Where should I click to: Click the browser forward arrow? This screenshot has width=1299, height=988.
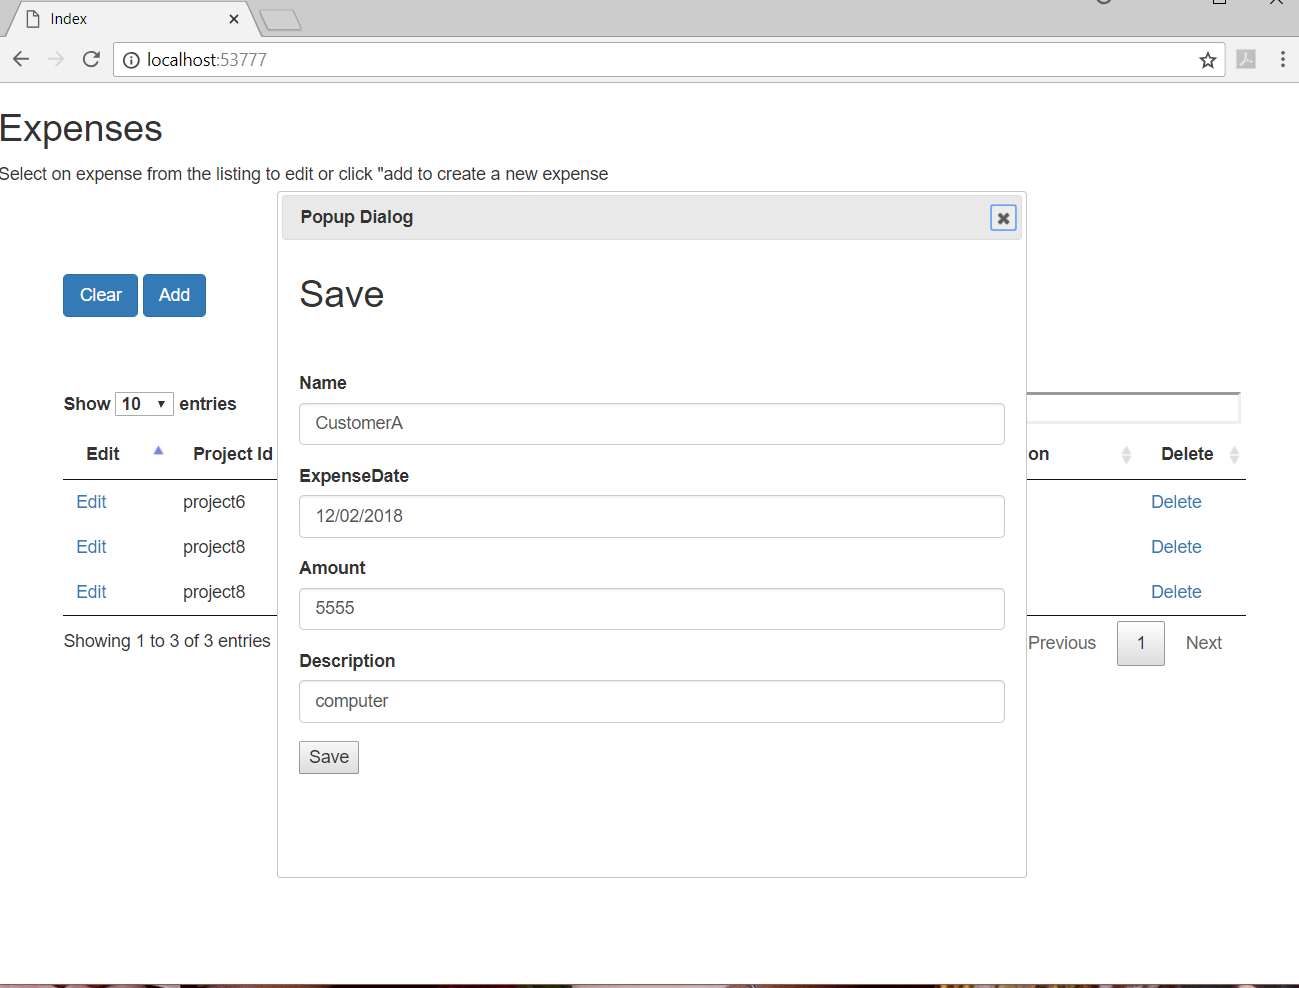pyautogui.click(x=56, y=59)
